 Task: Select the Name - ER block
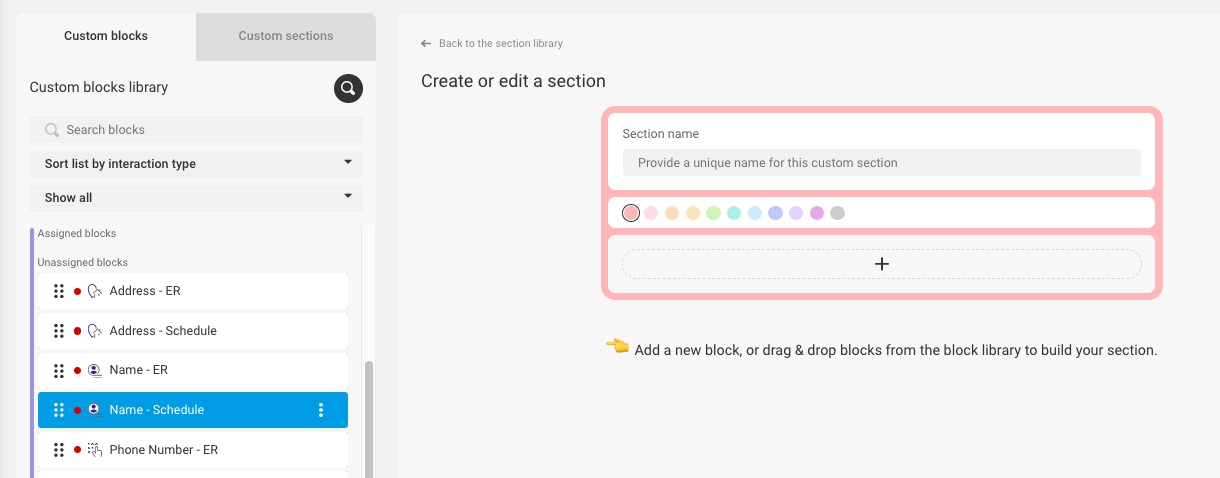click(193, 370)
